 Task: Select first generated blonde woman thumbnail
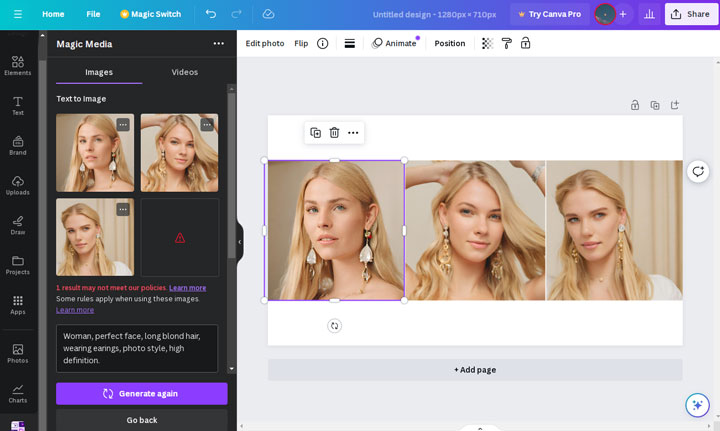tap(95, 153)
